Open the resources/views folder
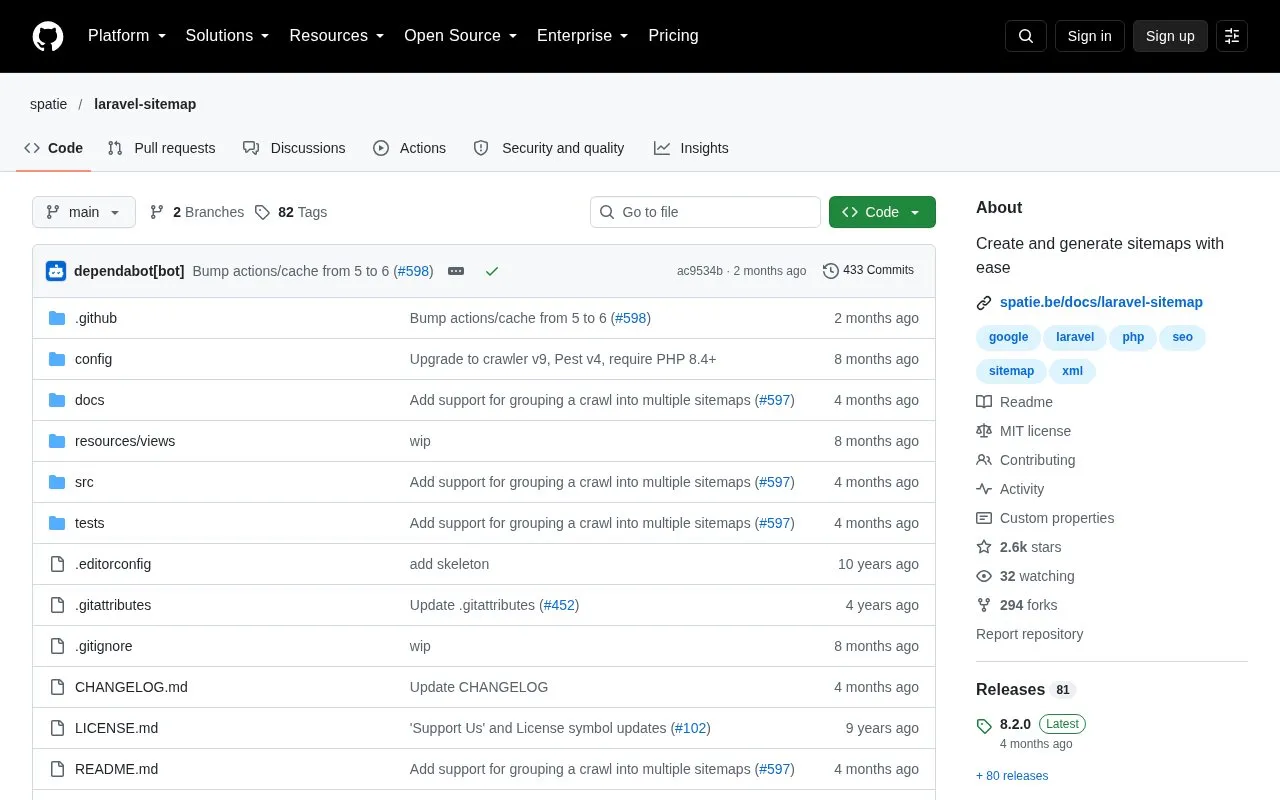 click(x=125, y=441)
